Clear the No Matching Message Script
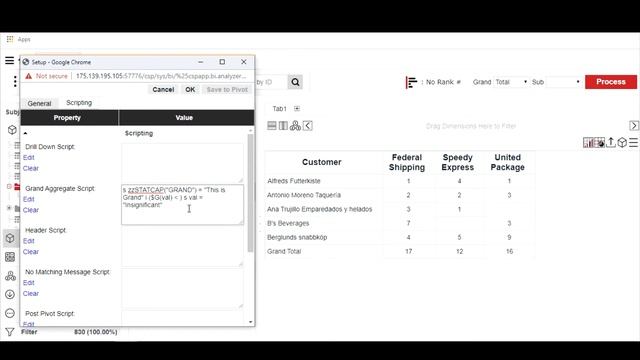The width and height of the screenshot is (640, 360). point(31,293)
